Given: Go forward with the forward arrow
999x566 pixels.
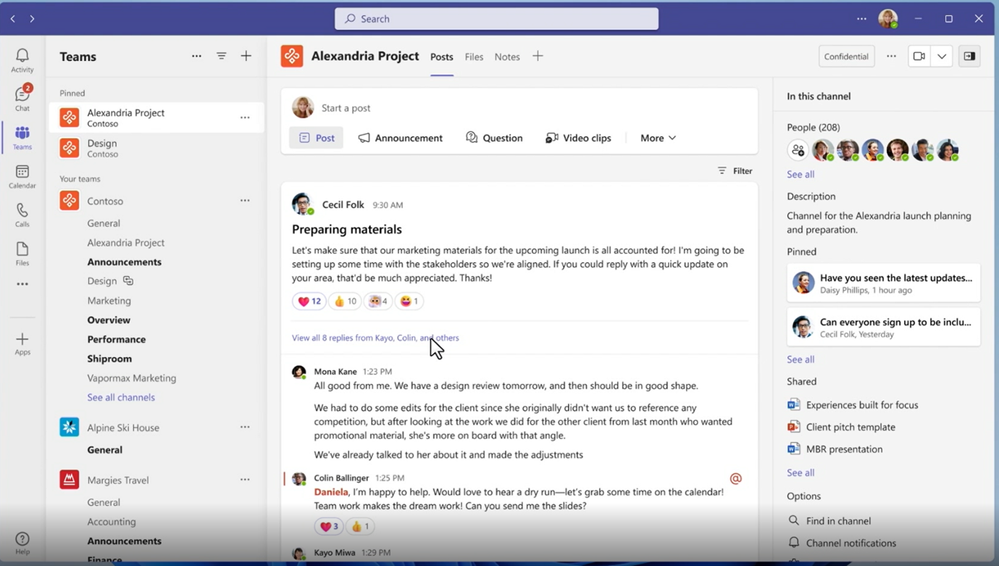Looking at the screenshot, I should pyautogui.click(x=32, y=18).
